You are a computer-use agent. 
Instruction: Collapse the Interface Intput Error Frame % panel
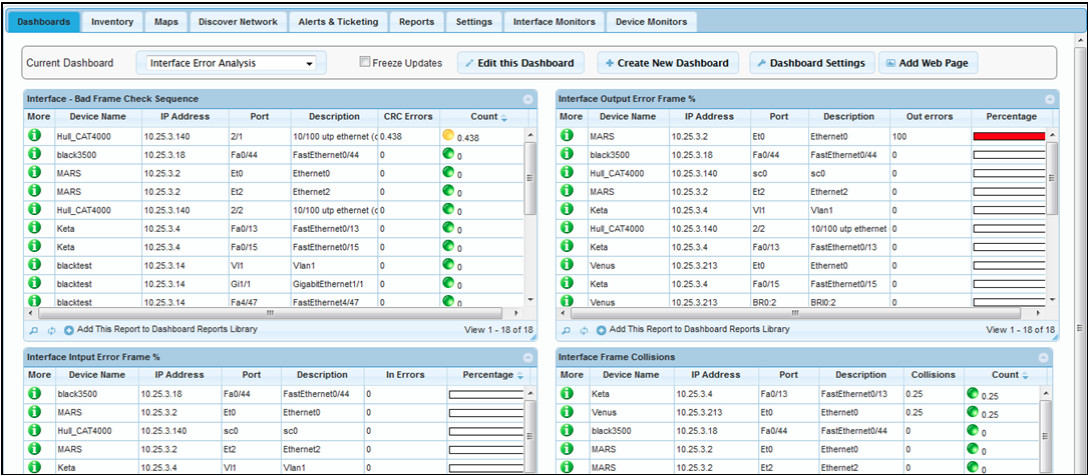click(x=528, y=357)
